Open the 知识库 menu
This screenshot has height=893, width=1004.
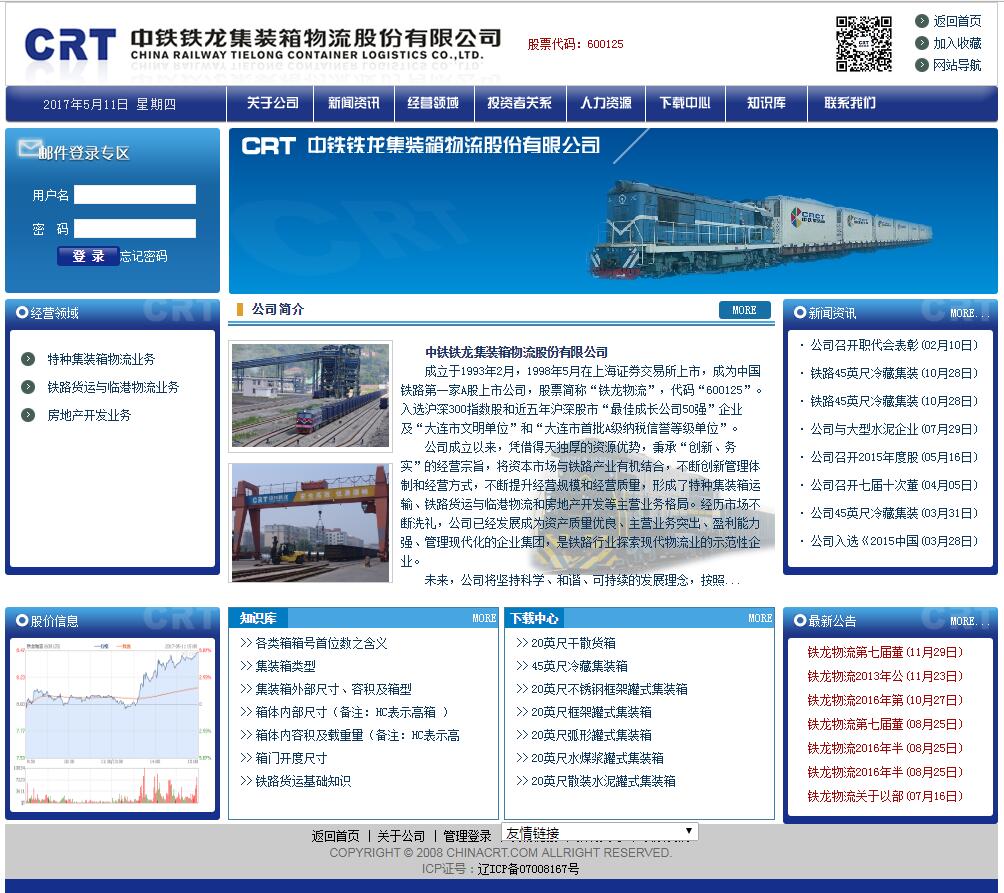point(766,103)
